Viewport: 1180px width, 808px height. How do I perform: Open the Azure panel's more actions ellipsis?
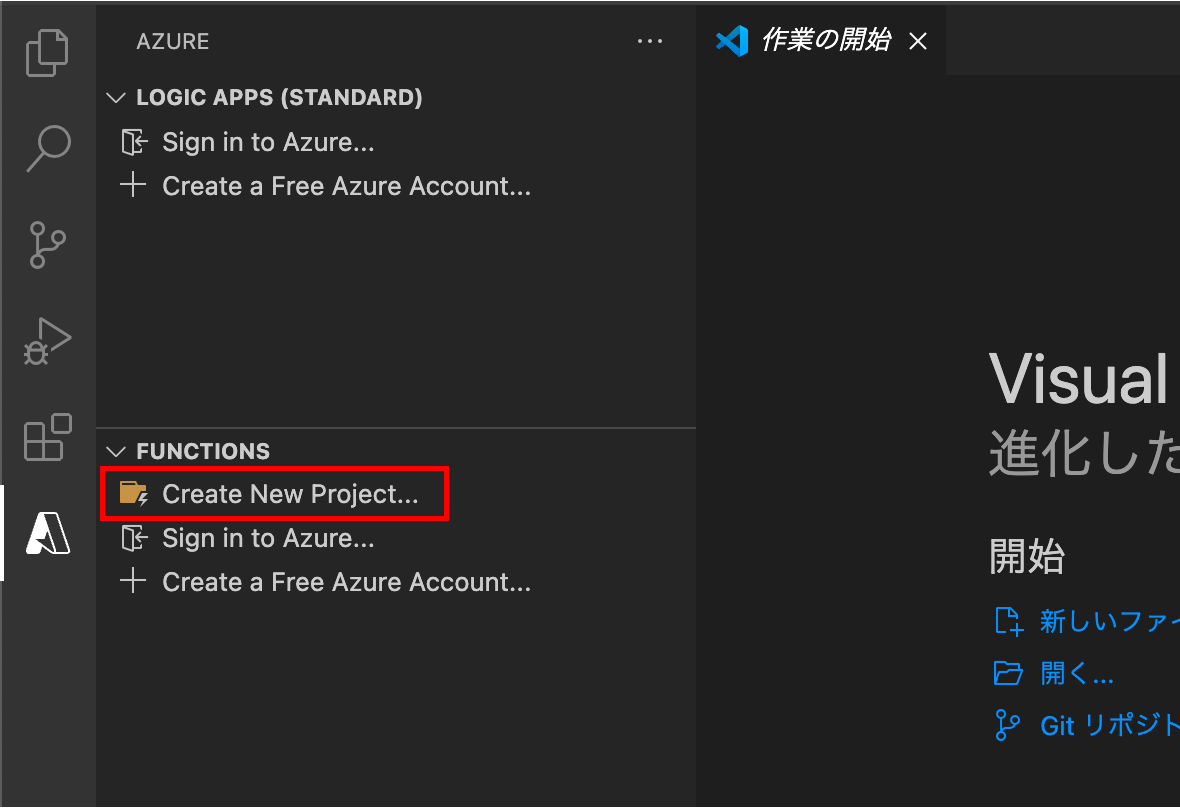[x=650, y=42]
